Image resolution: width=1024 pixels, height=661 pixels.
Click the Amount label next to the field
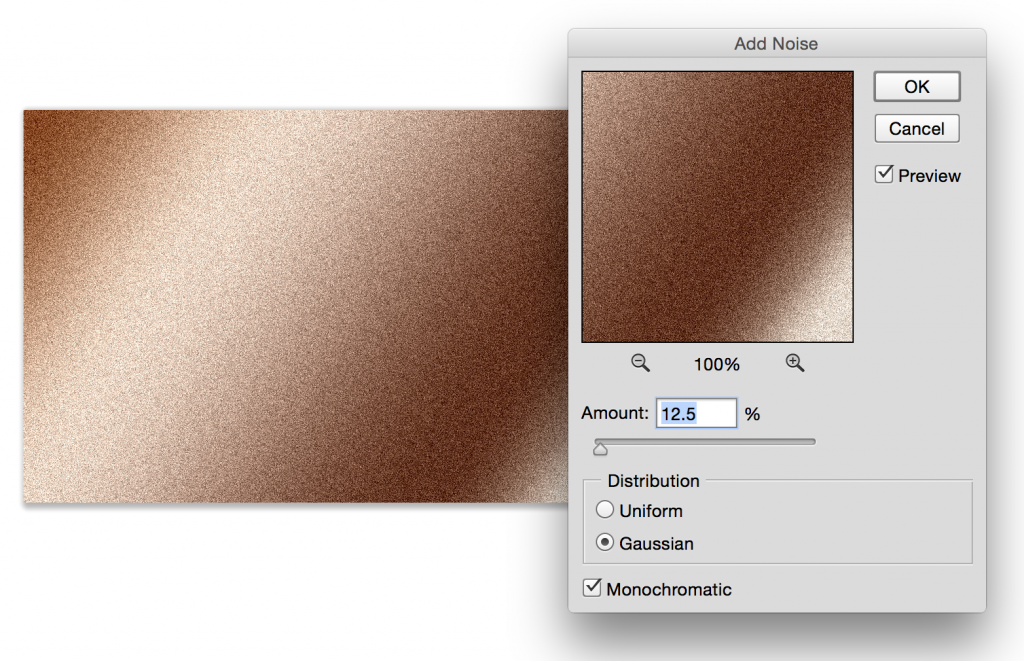[x=614, y=413]
